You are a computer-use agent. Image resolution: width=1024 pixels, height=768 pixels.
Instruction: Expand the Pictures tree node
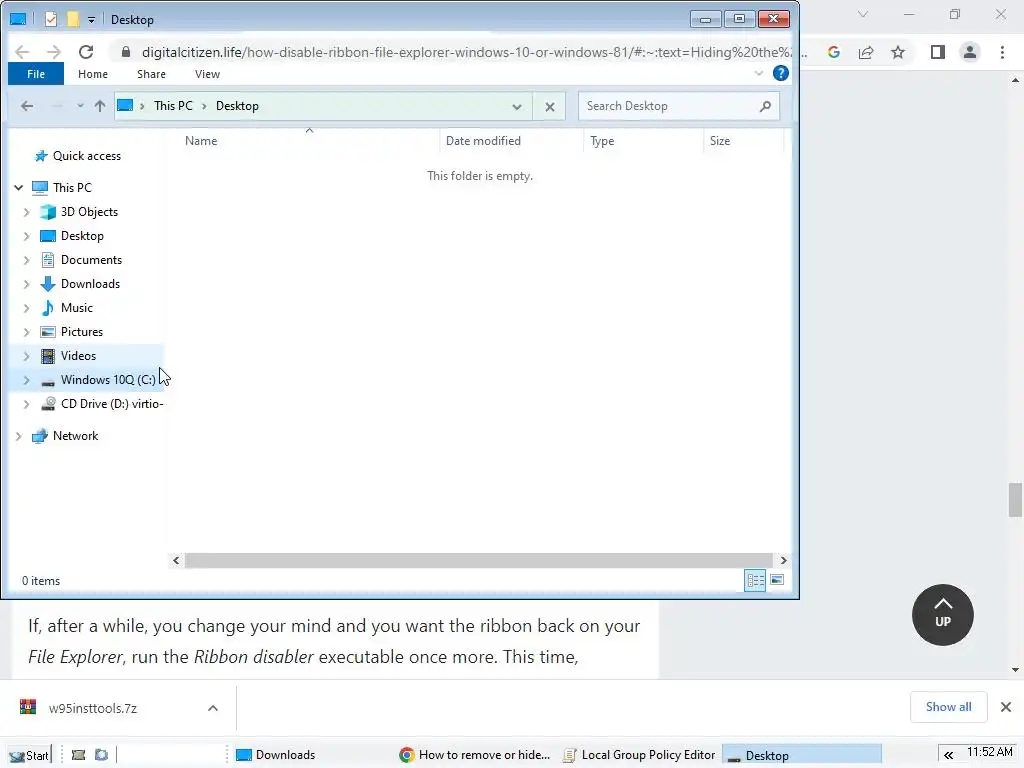pyautogui.click(x=26, y=332)
